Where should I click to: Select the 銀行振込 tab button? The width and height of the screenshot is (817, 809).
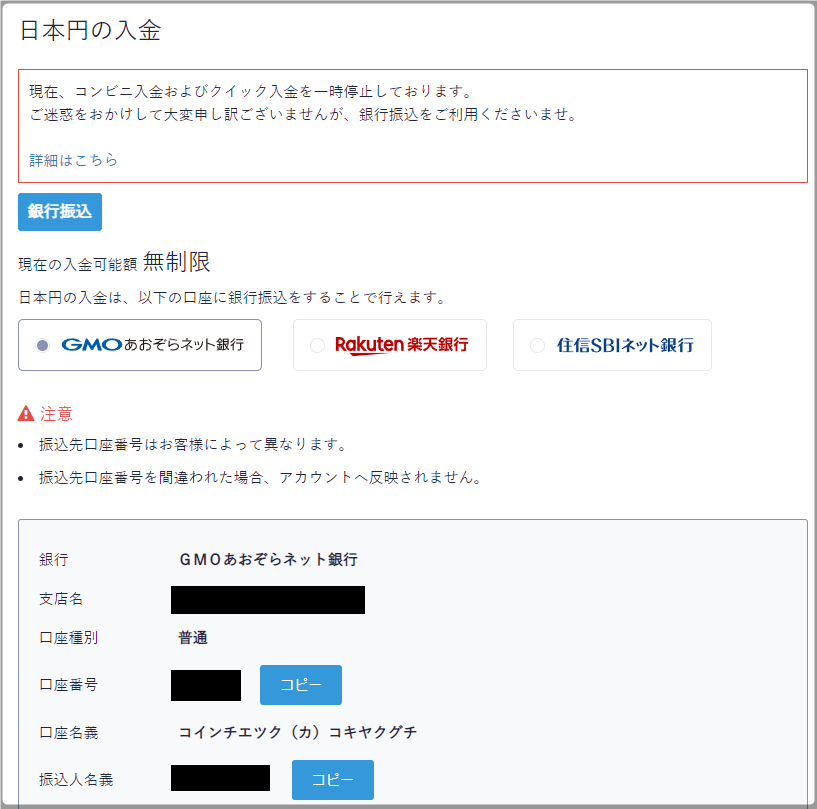[x=60, y=212]
